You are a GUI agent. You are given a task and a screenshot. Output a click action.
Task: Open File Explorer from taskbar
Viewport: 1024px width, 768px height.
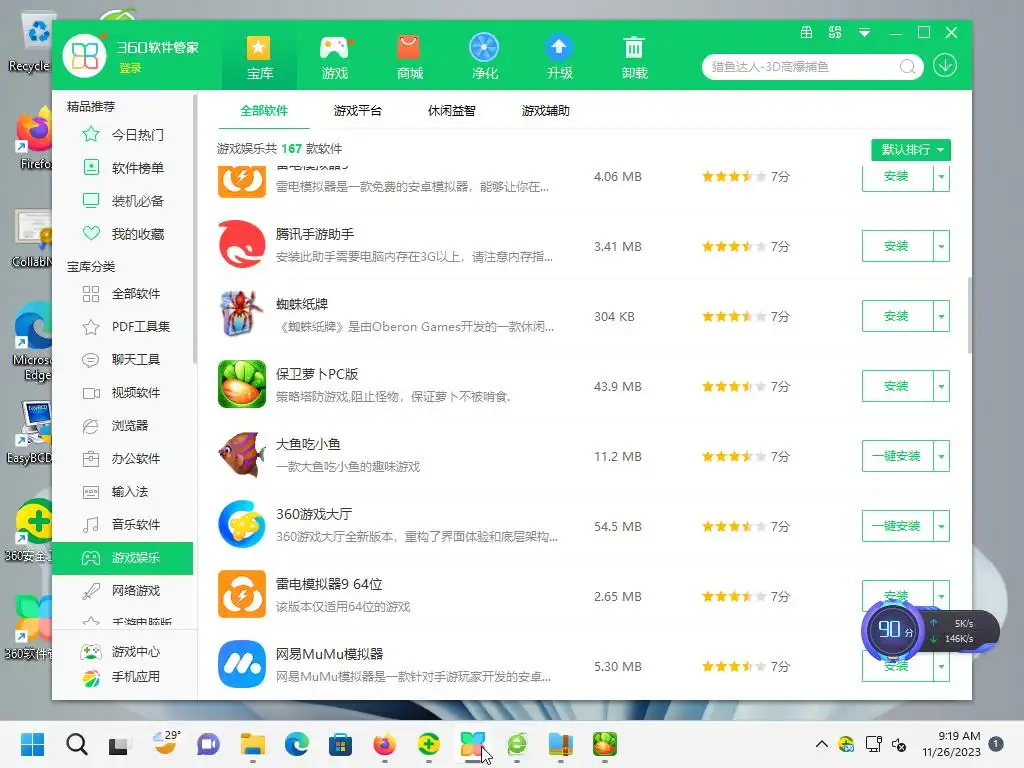click(252, 744)
